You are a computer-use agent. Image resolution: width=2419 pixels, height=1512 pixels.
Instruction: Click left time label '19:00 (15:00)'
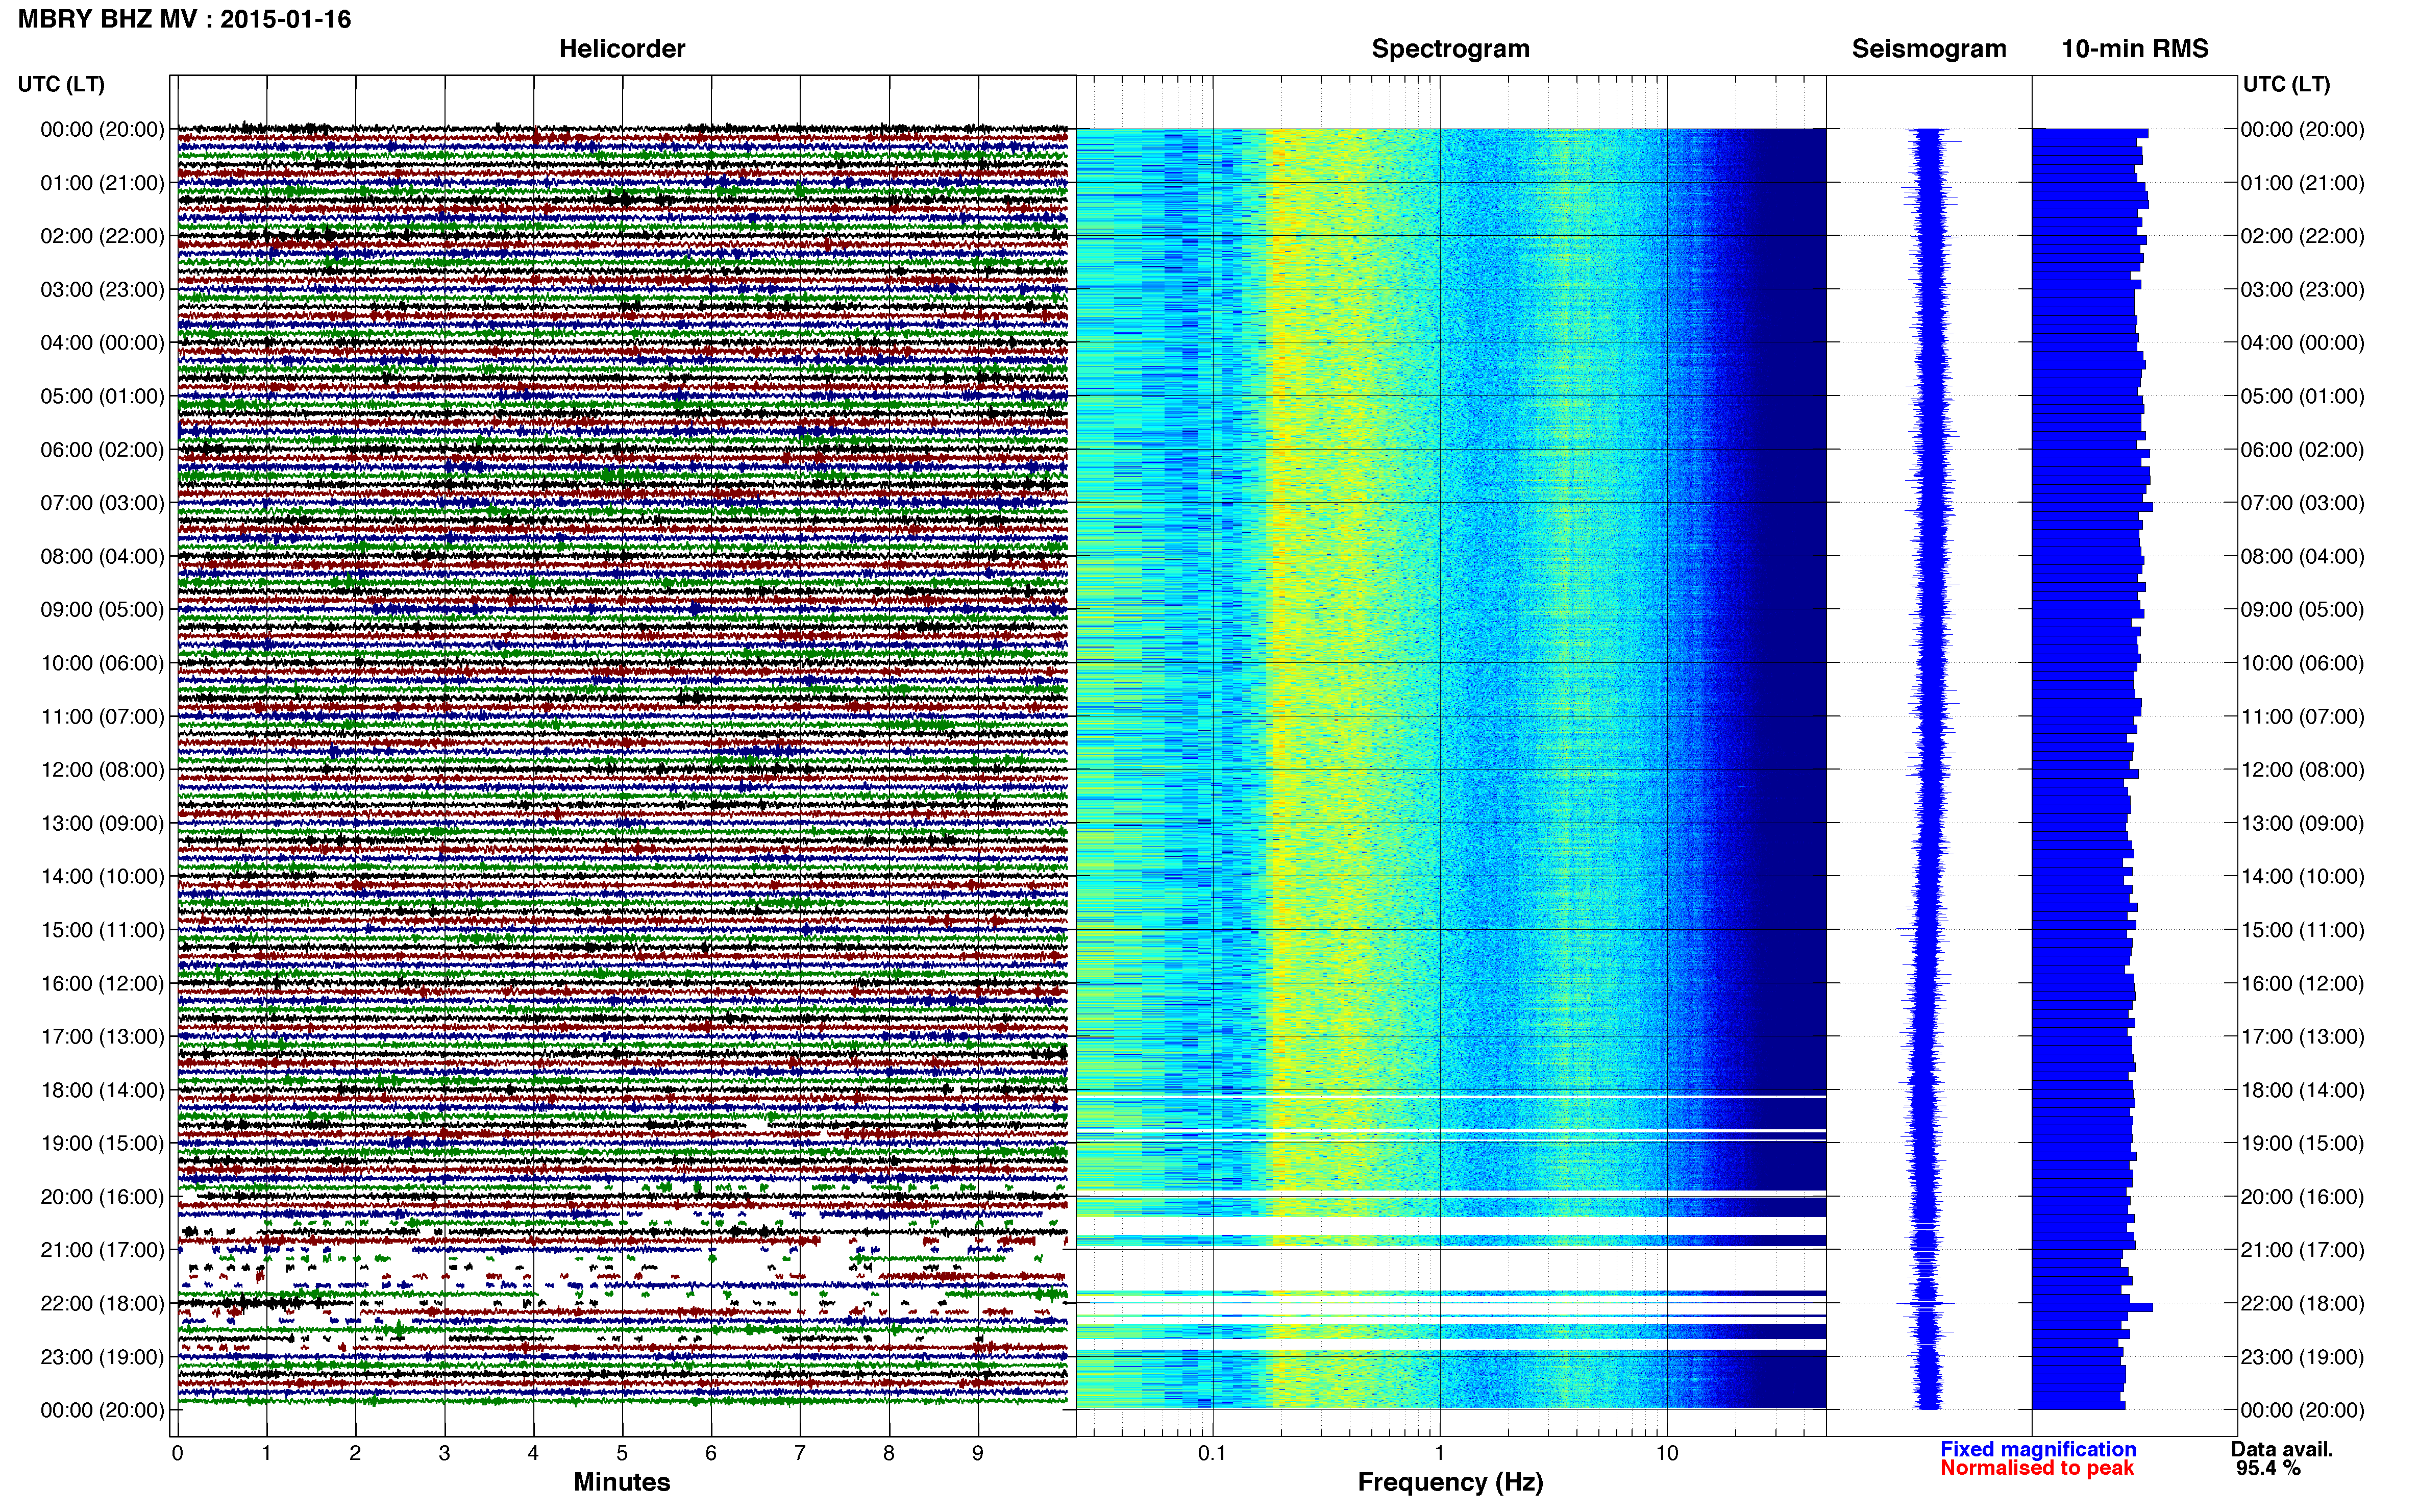pos(102,1143)
